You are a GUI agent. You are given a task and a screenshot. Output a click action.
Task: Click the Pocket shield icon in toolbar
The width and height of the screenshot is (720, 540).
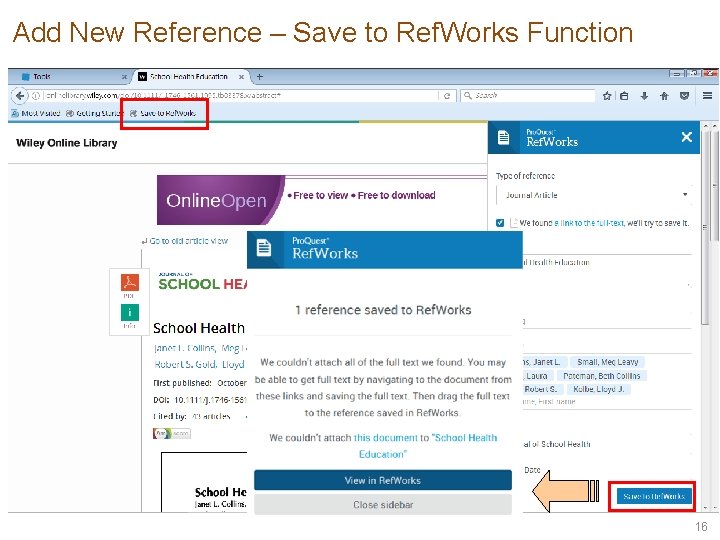[685, 96]
